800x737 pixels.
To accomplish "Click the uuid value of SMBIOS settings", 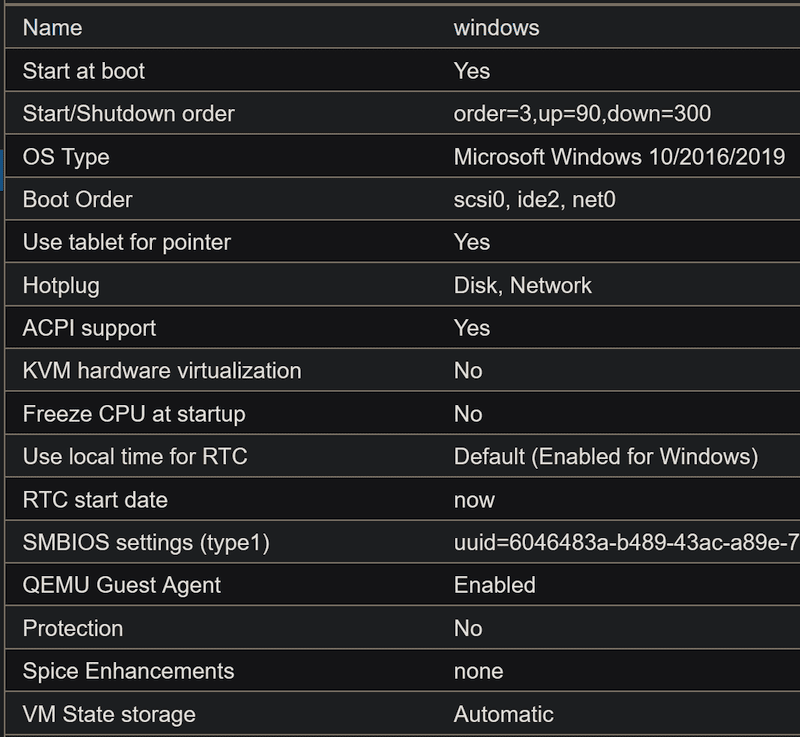I will pos(626,543).
